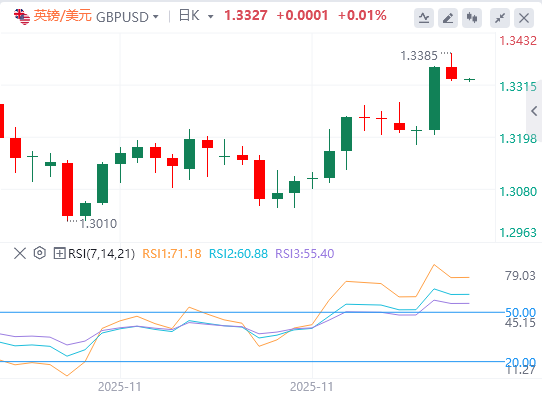Expand the right side panel chevron
Viewport: 542px width, 399px height.
tap(534, 111)
